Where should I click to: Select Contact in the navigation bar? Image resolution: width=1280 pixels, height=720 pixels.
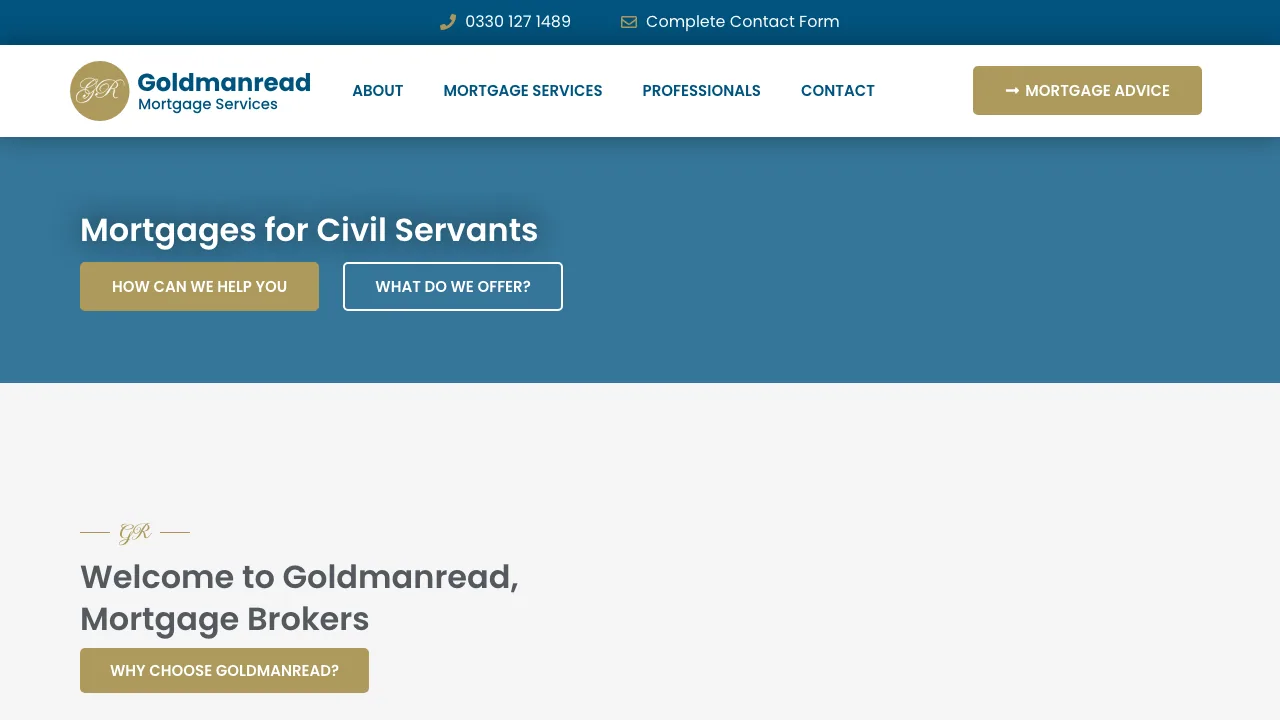(x=837, y=90)
